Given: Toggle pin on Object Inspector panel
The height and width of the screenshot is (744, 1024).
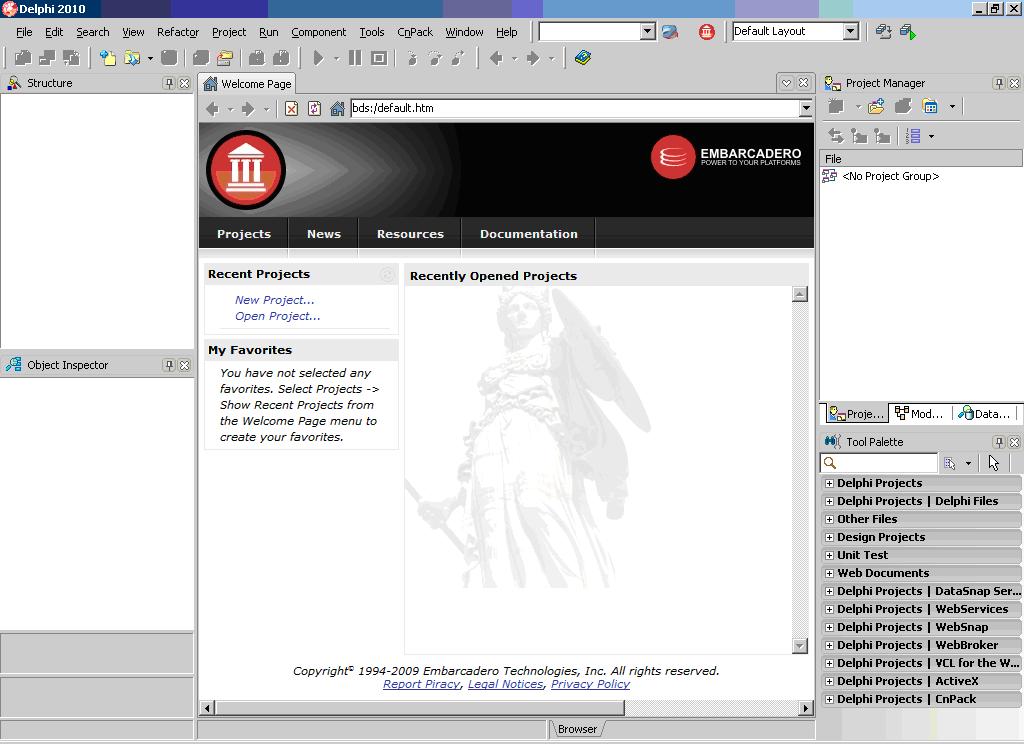Looking at the screenshot, I should click(x=169, y=365).
